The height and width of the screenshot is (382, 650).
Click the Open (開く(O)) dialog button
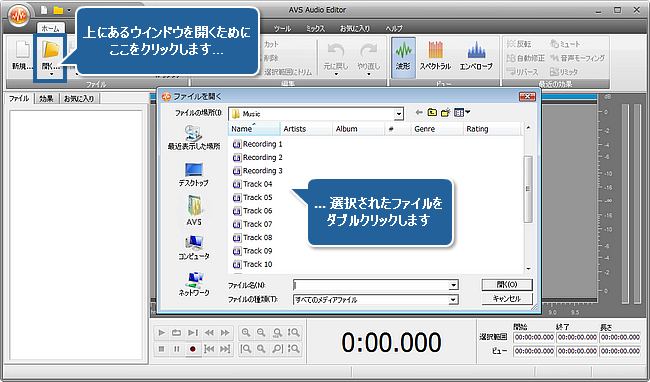click(507, 285)
